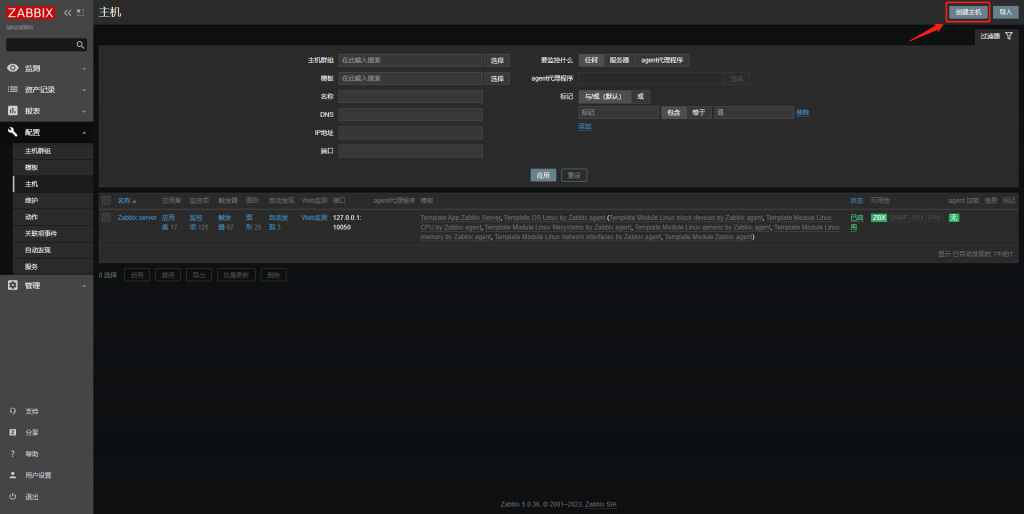The width and height of the screenshot is (1024, 514).
Task: Click the ZABBIX logo
Action: (30, 12)
